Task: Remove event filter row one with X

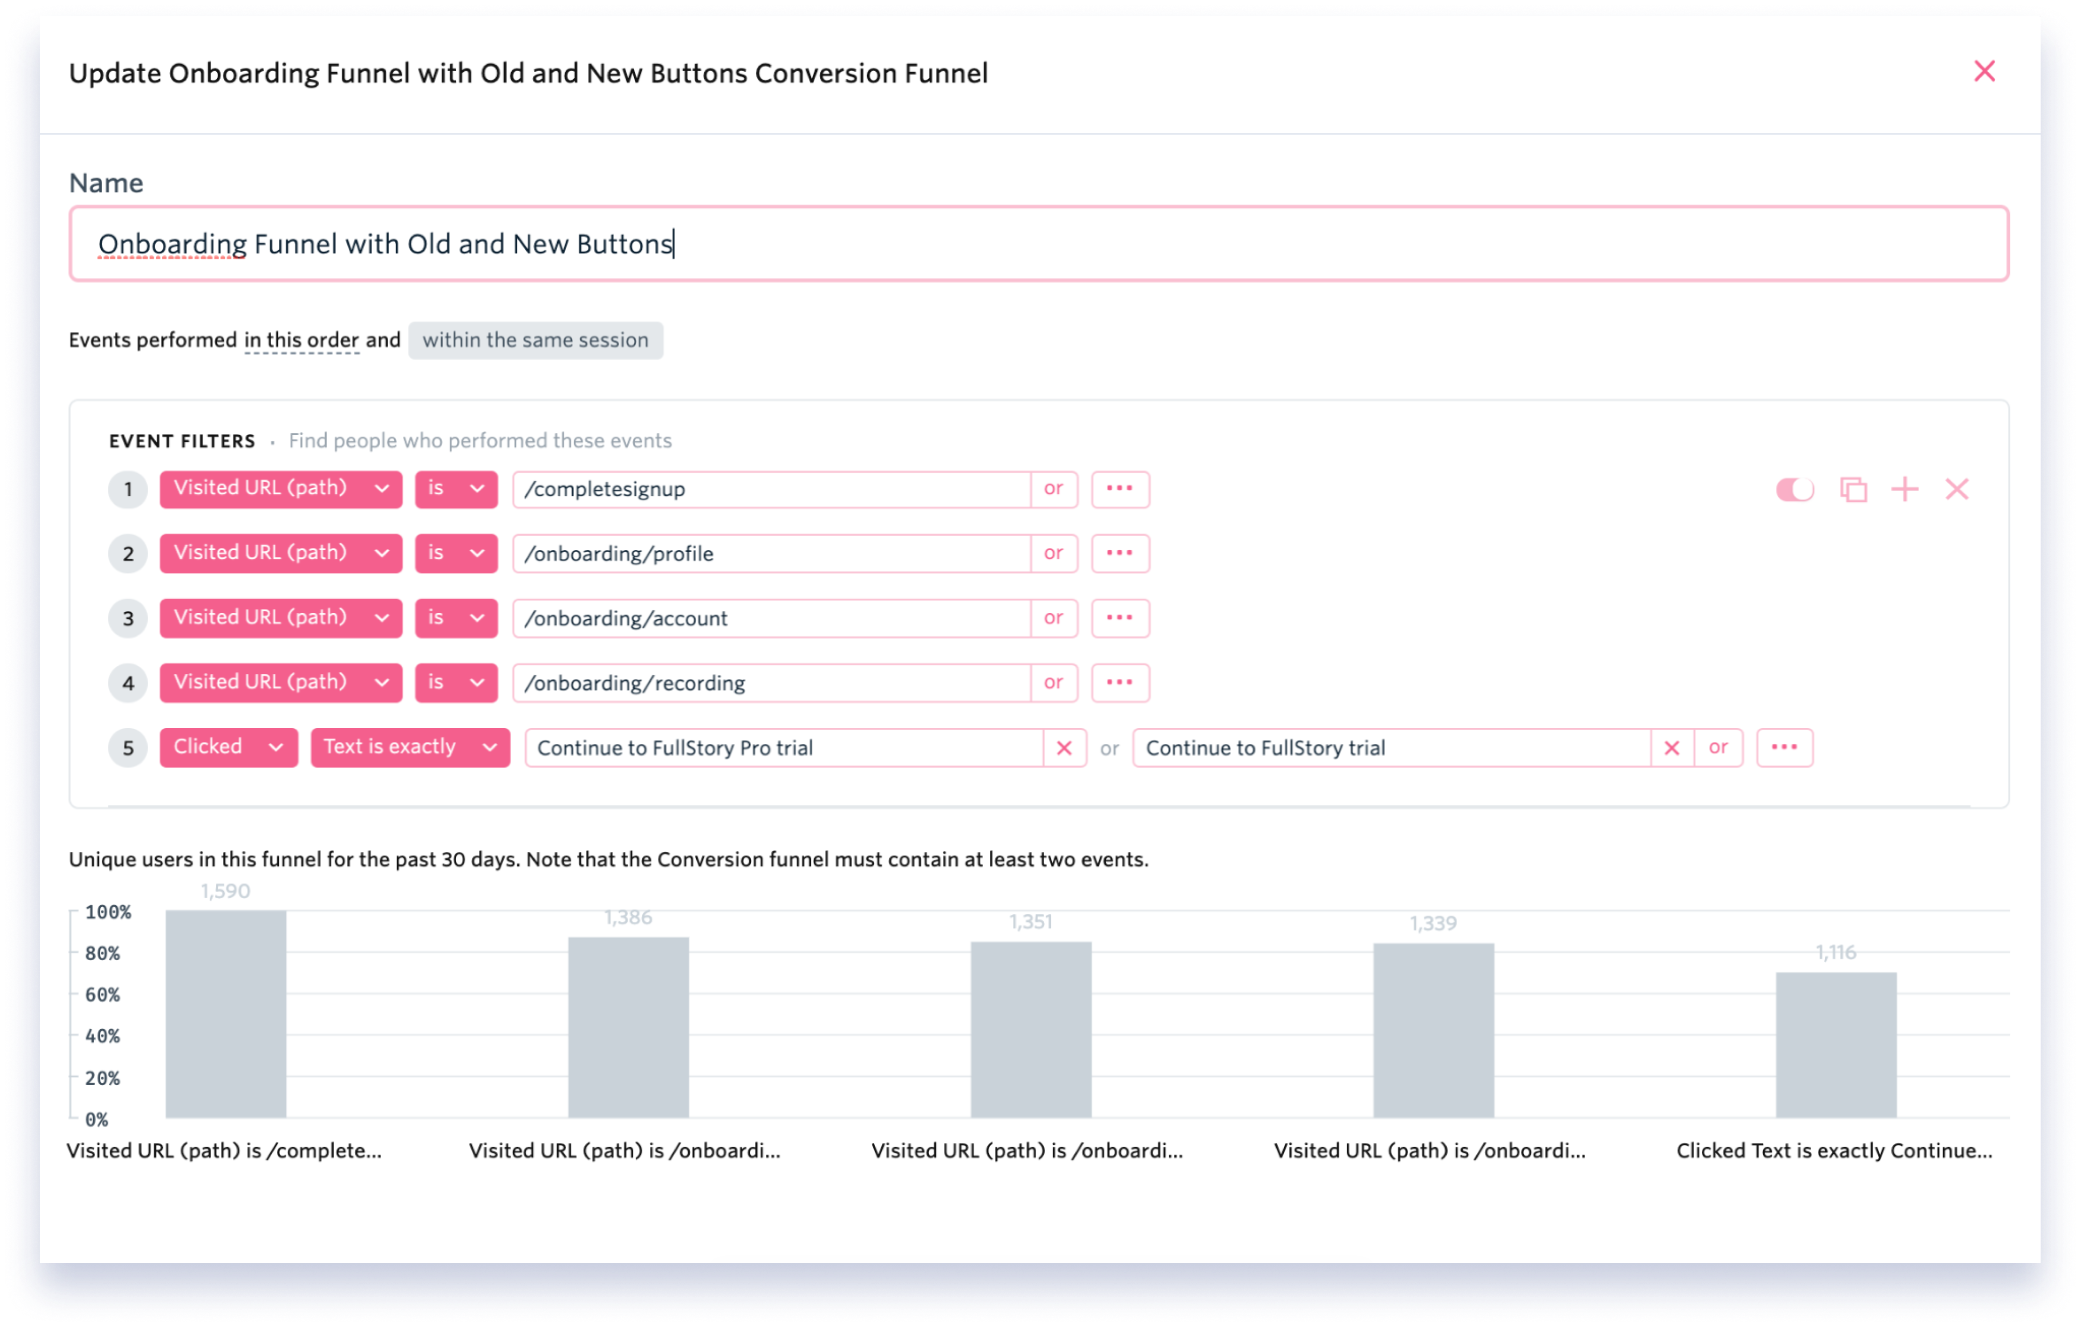Action: click(x=1957, y=489)
